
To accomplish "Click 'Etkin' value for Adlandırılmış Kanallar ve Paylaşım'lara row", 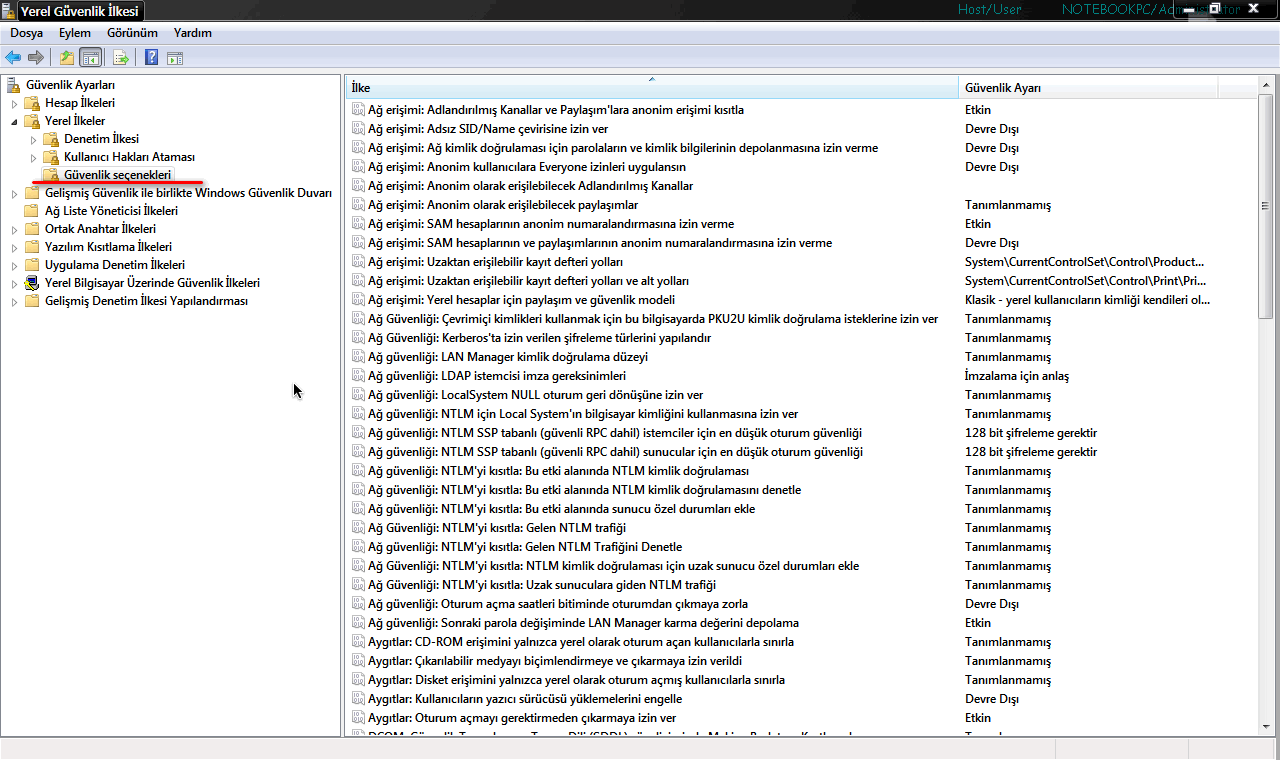I will pos(978,110).
